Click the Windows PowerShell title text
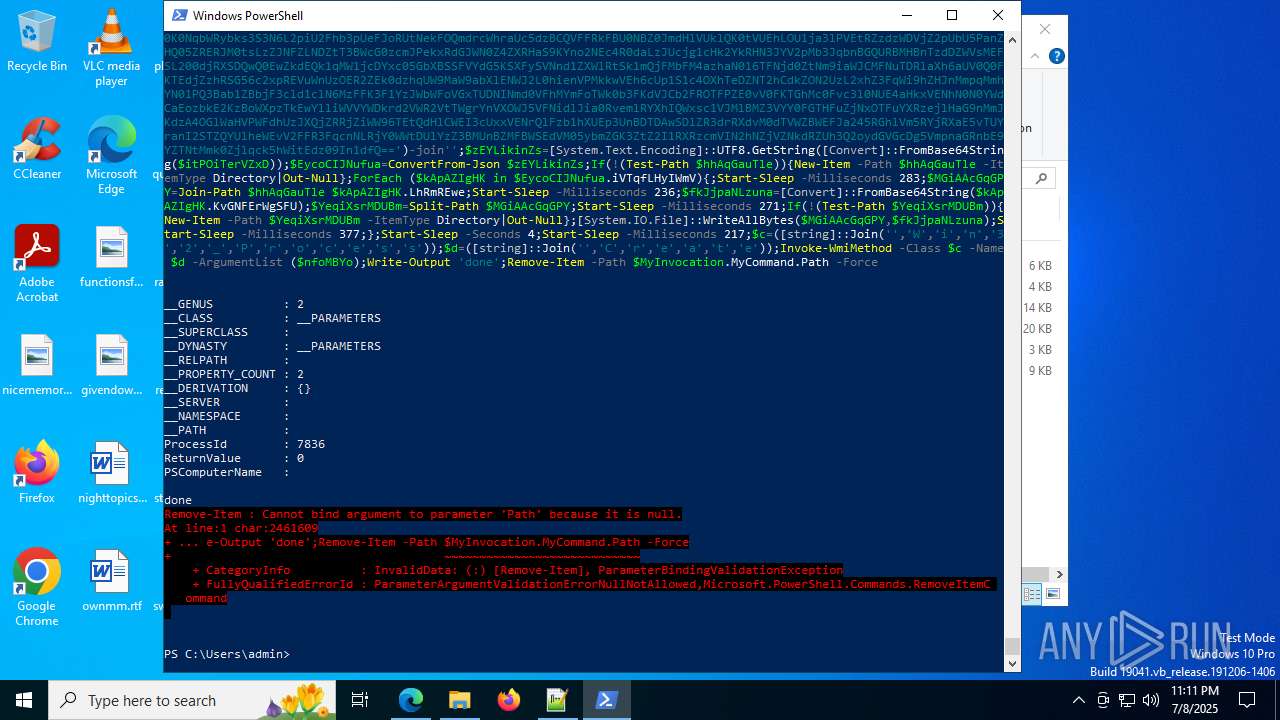This screenshot has width=1280, height=720. tap(247, 15)
